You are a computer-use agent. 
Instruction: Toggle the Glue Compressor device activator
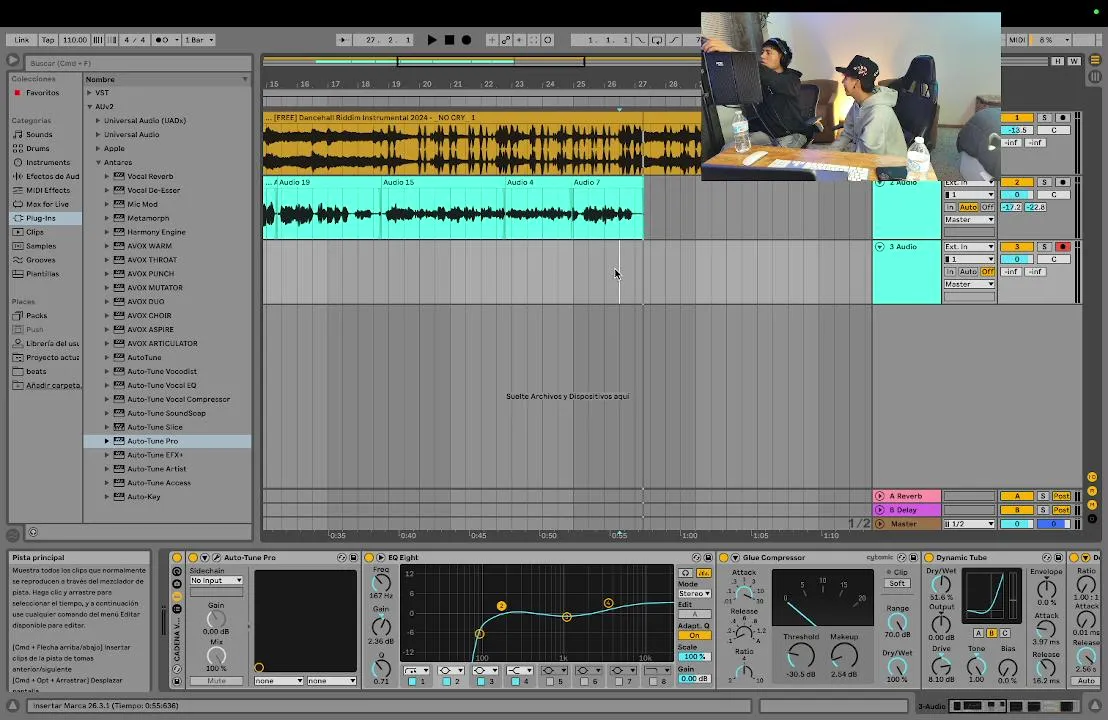pyautogui.click(x=724, y=557)
